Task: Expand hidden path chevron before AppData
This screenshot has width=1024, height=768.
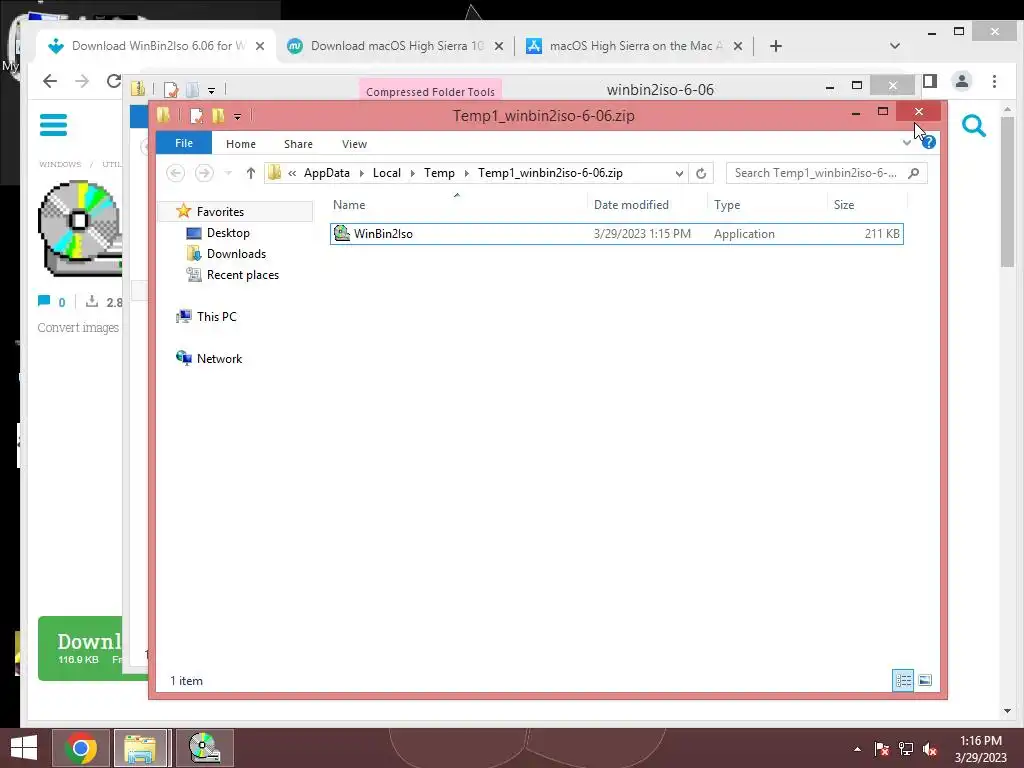Action: pos(292,173)
